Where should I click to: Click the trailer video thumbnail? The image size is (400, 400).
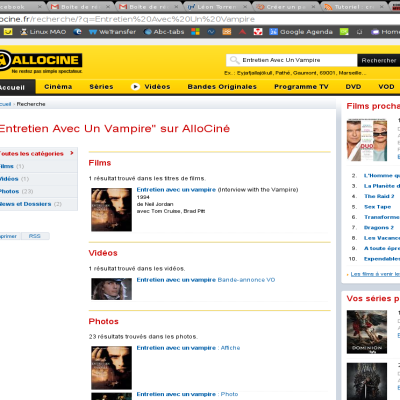click(111, 289)
